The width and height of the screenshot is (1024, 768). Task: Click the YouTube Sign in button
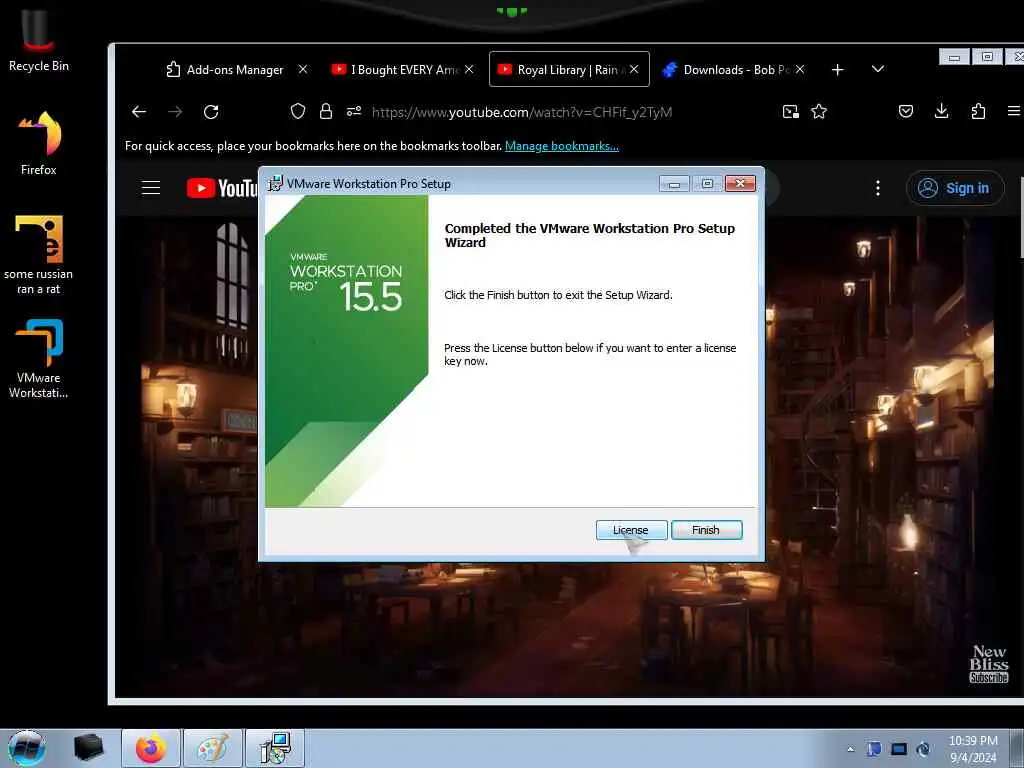pos(955,188)
